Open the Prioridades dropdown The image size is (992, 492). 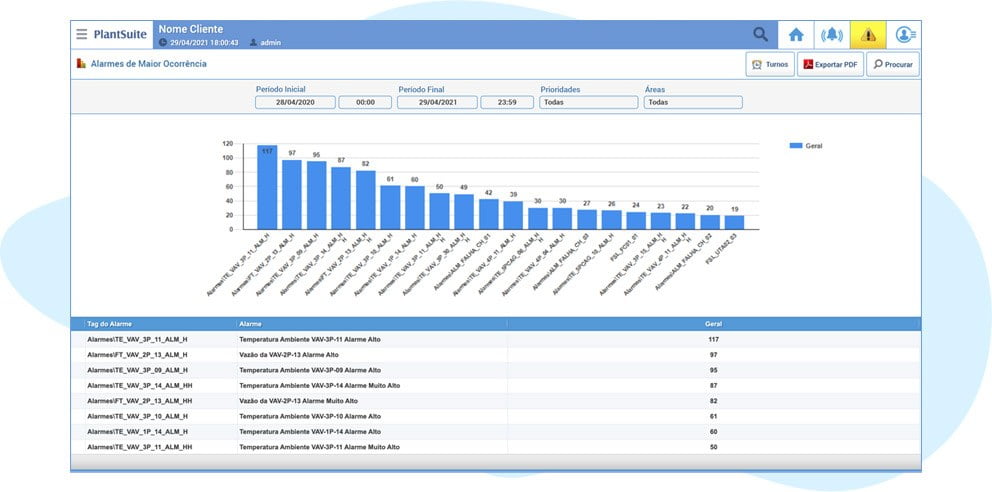[x=589, y=102]
